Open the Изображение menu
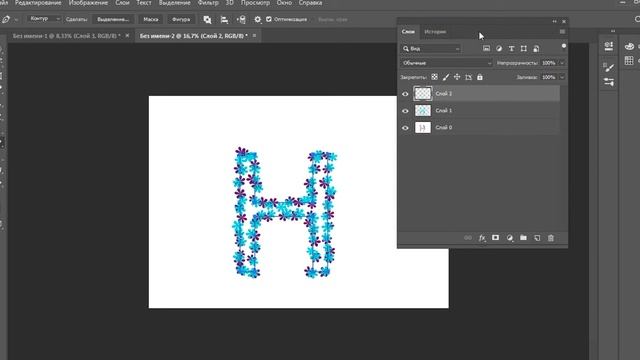The width and height of the screenshot is (640, 360). [x=88, y=3]
